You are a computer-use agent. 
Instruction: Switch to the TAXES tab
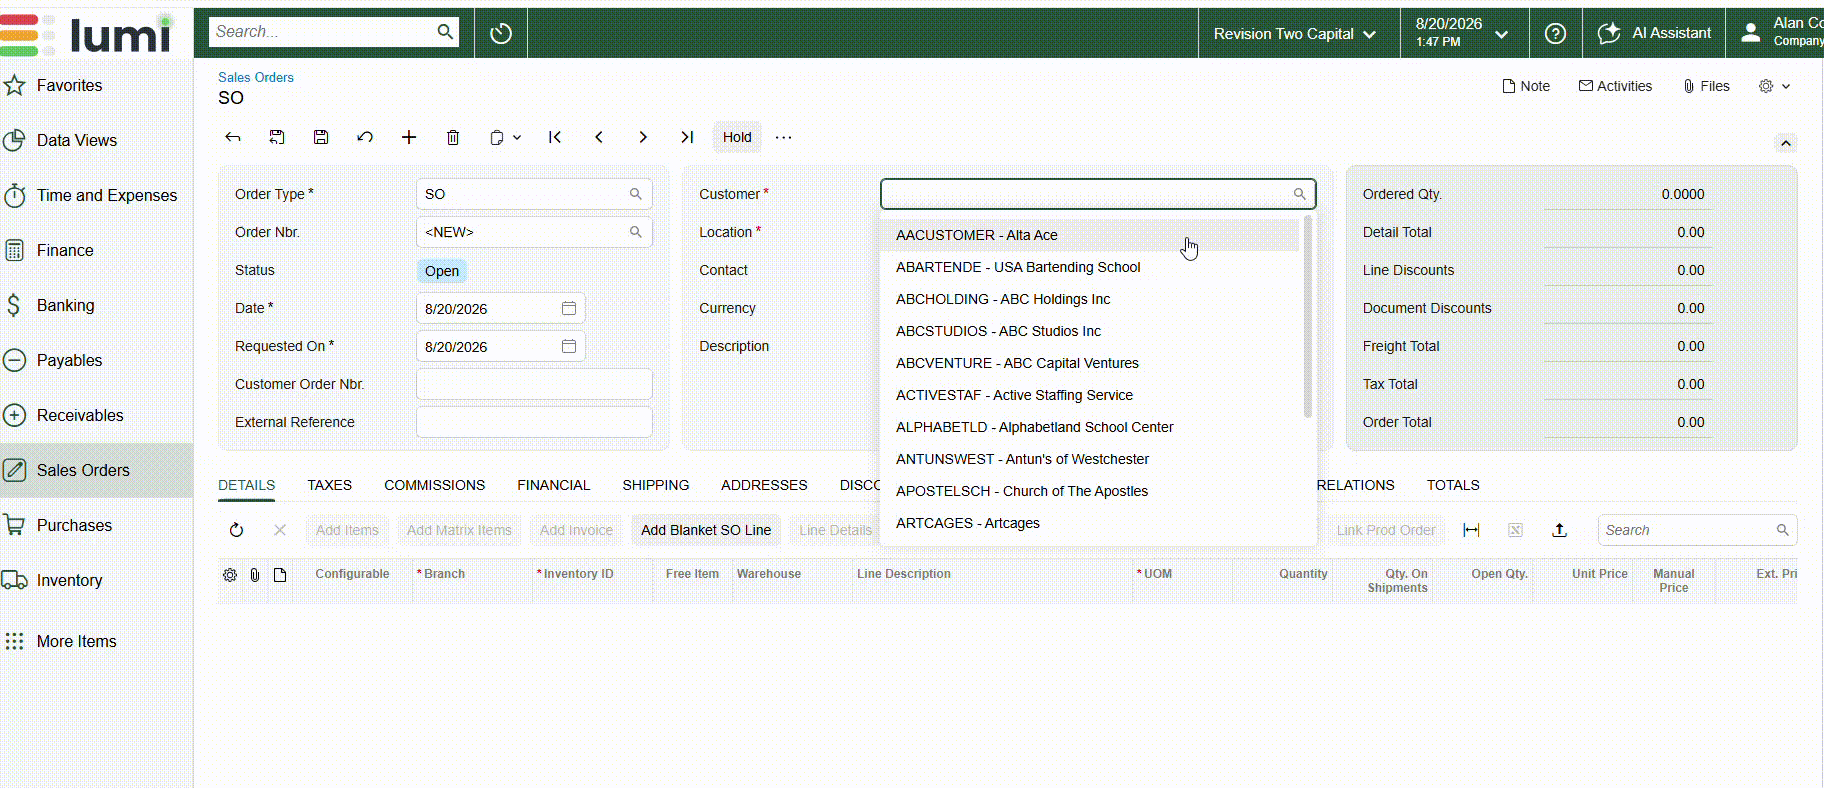tap(329, 485)
